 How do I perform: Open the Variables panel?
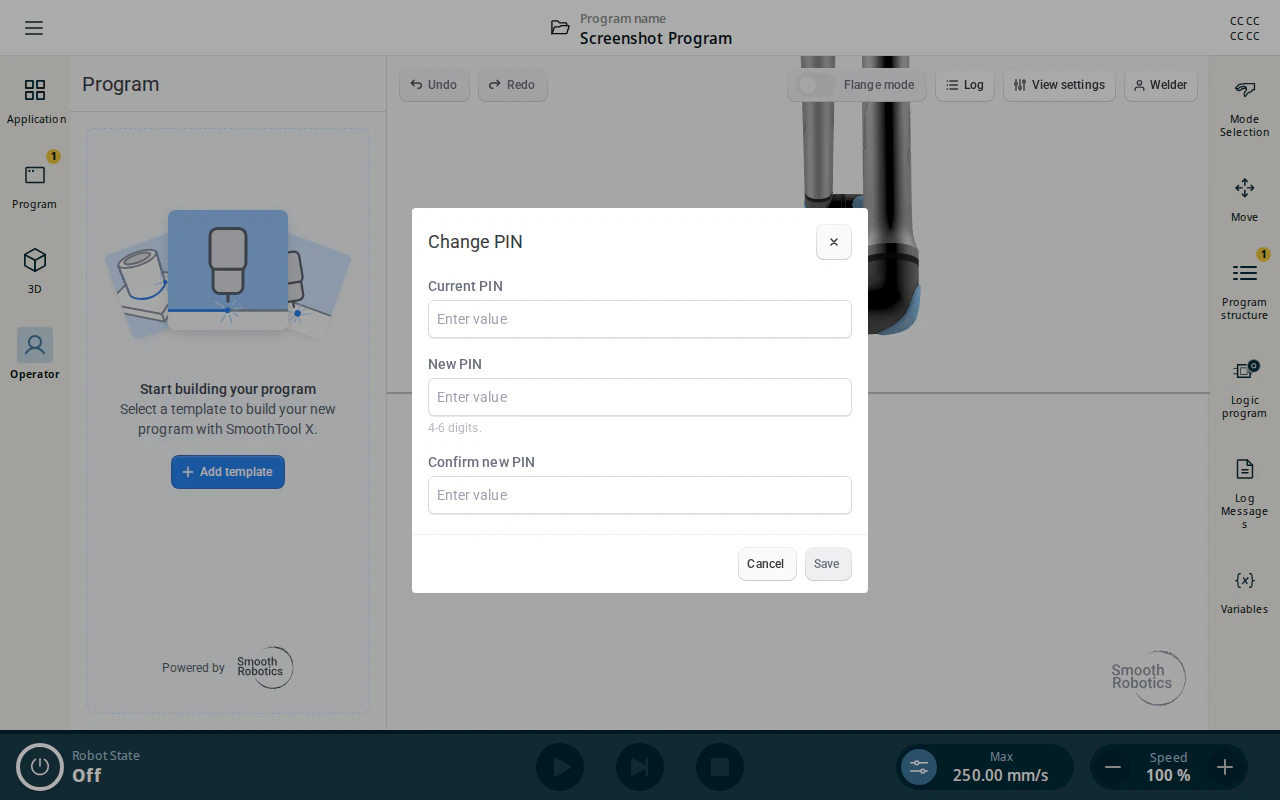click(x=1244, y=592)
